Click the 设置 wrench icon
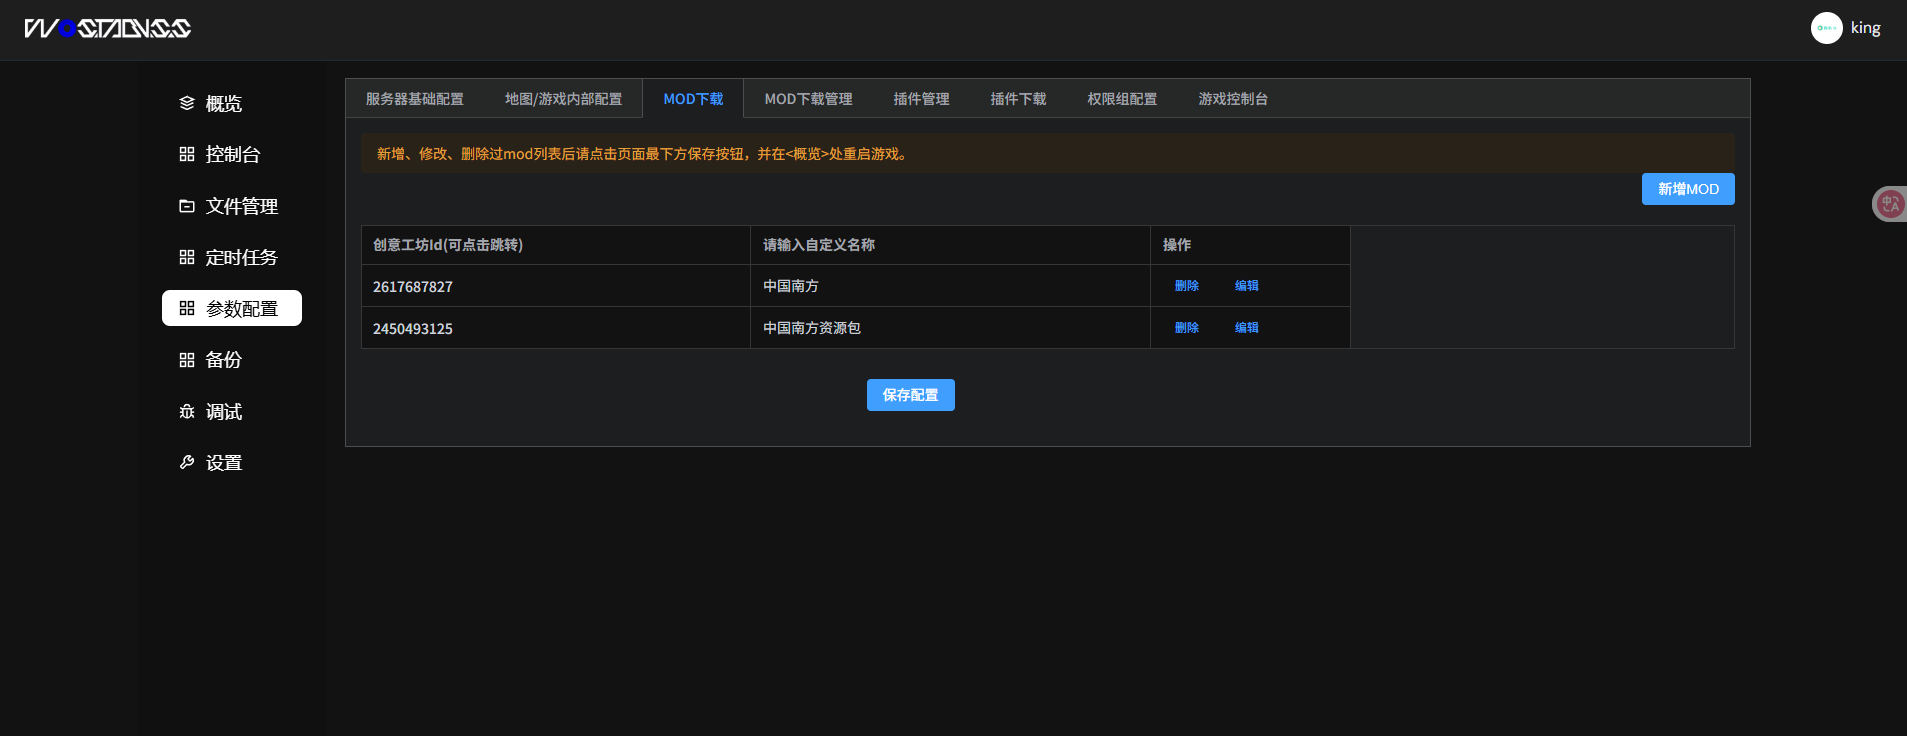 tap(187, 462)
